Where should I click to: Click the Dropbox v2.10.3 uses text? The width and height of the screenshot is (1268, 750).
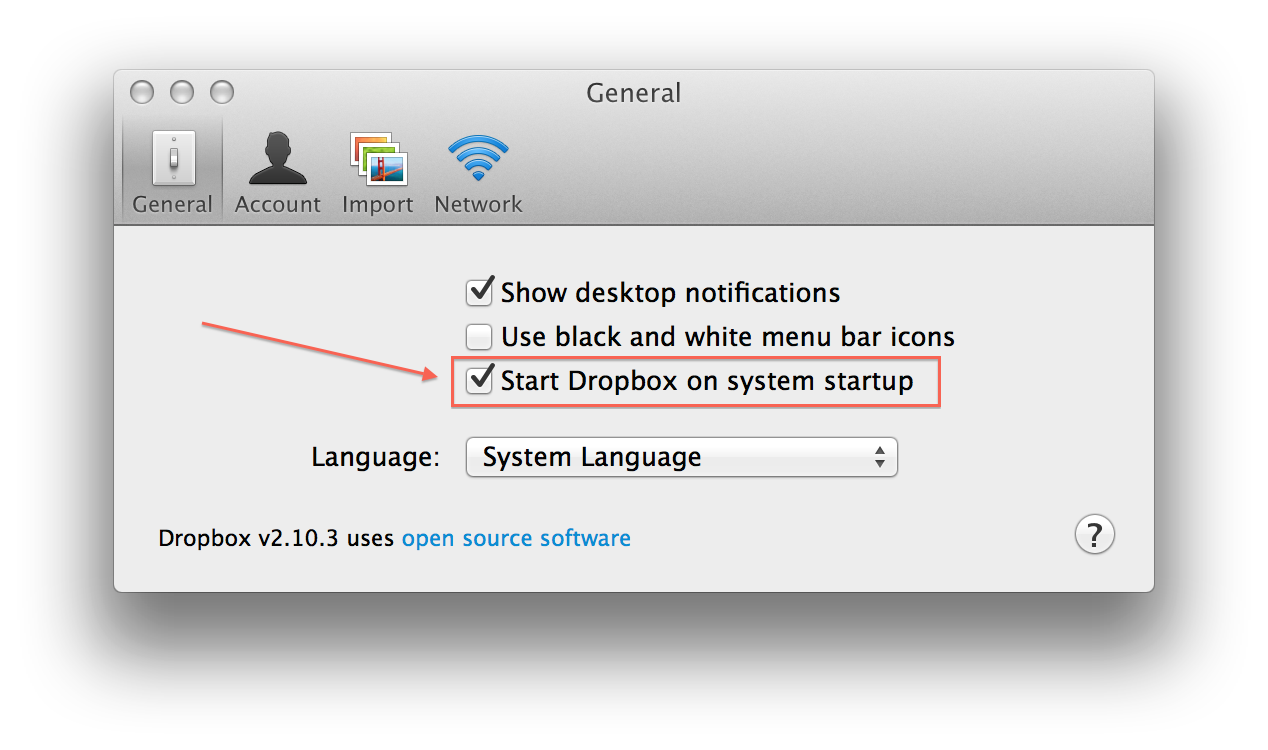277,538
